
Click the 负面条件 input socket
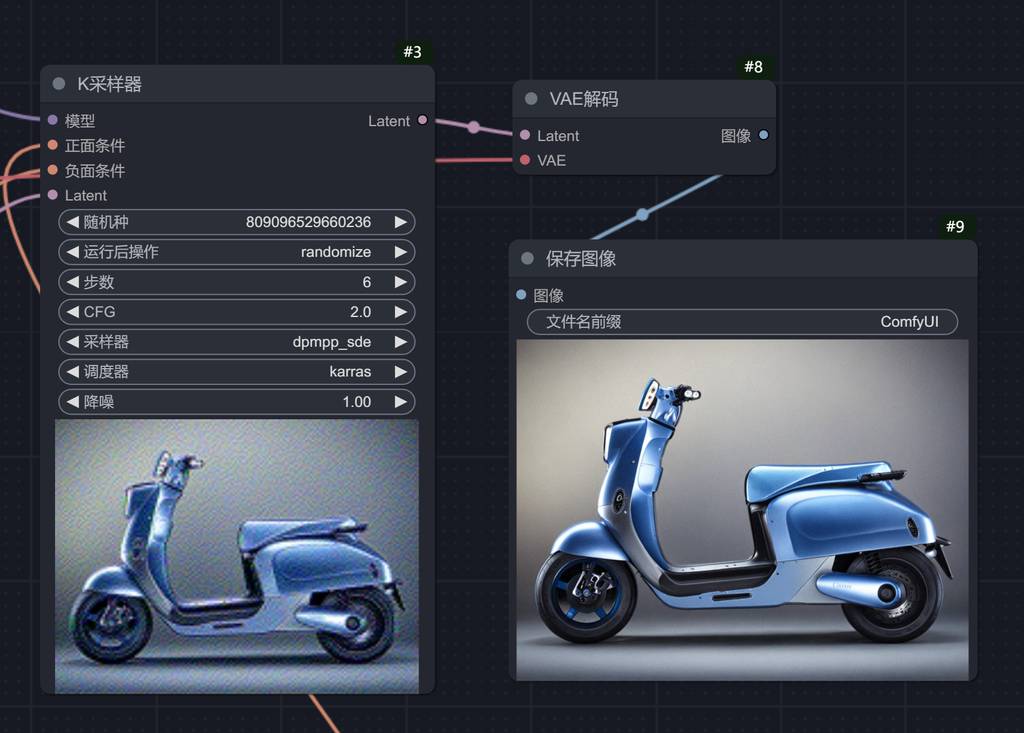click(53, 170)
